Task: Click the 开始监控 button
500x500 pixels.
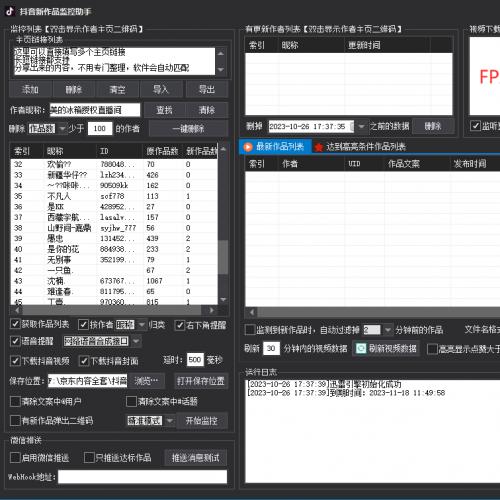Action: tap(202, 421)
